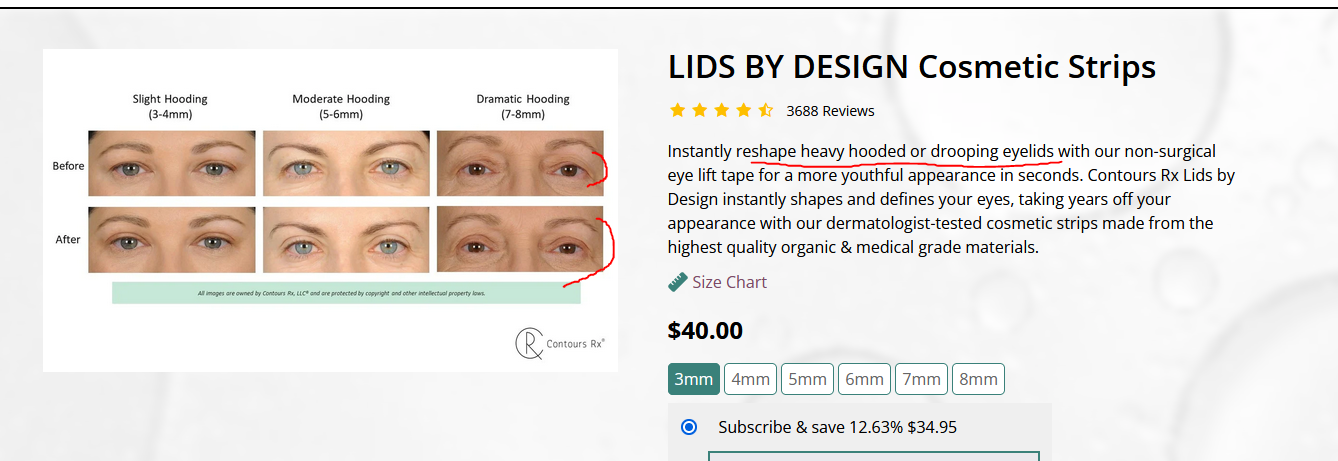Click the LIDS BY DESIGN Cosmetic Strips title
Viewport: 1338px width, 461px height.
point(912,67)
